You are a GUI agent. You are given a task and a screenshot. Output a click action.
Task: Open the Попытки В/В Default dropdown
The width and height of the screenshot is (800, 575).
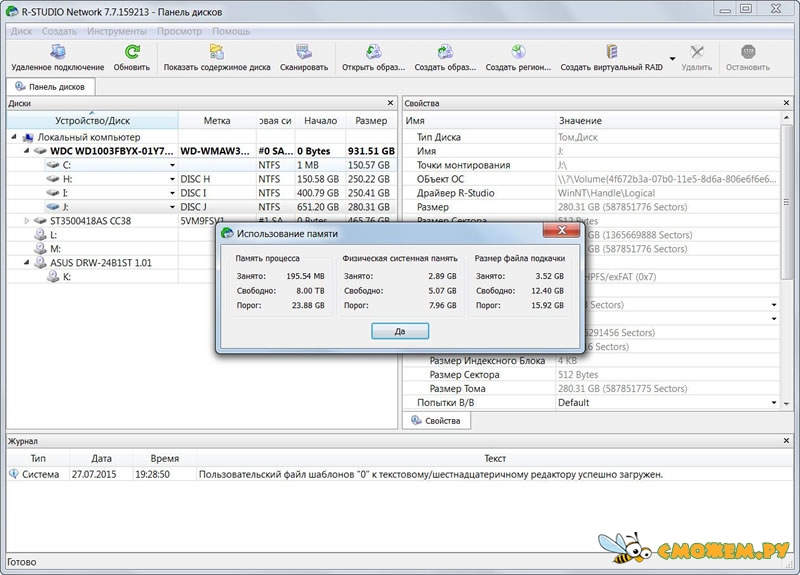point(774,403)
